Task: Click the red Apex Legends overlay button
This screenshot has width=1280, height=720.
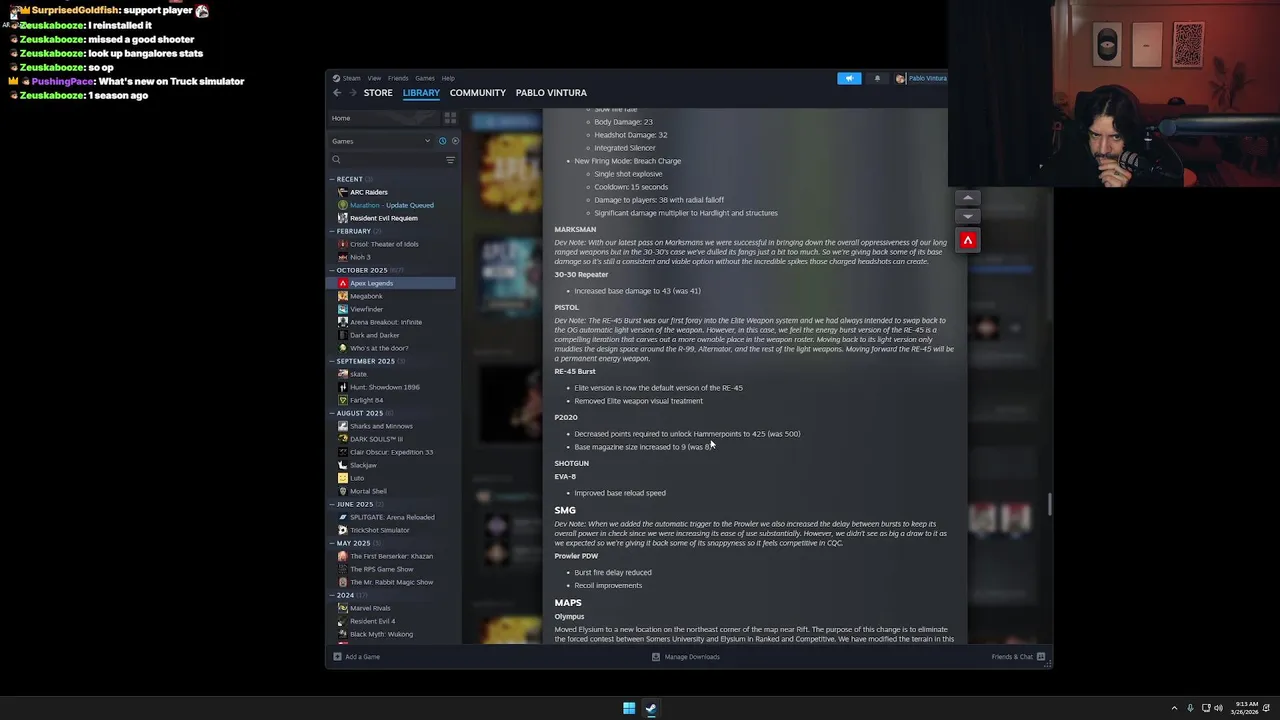Action: (968, 240)
